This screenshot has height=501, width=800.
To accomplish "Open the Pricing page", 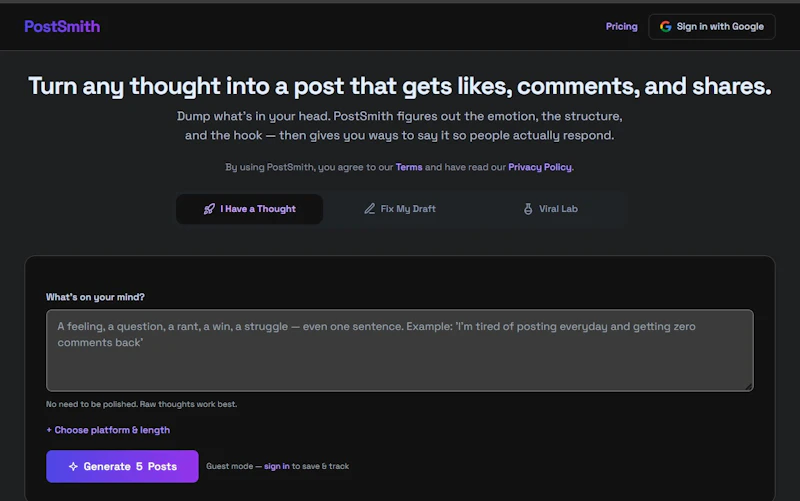I will (621, 27).
